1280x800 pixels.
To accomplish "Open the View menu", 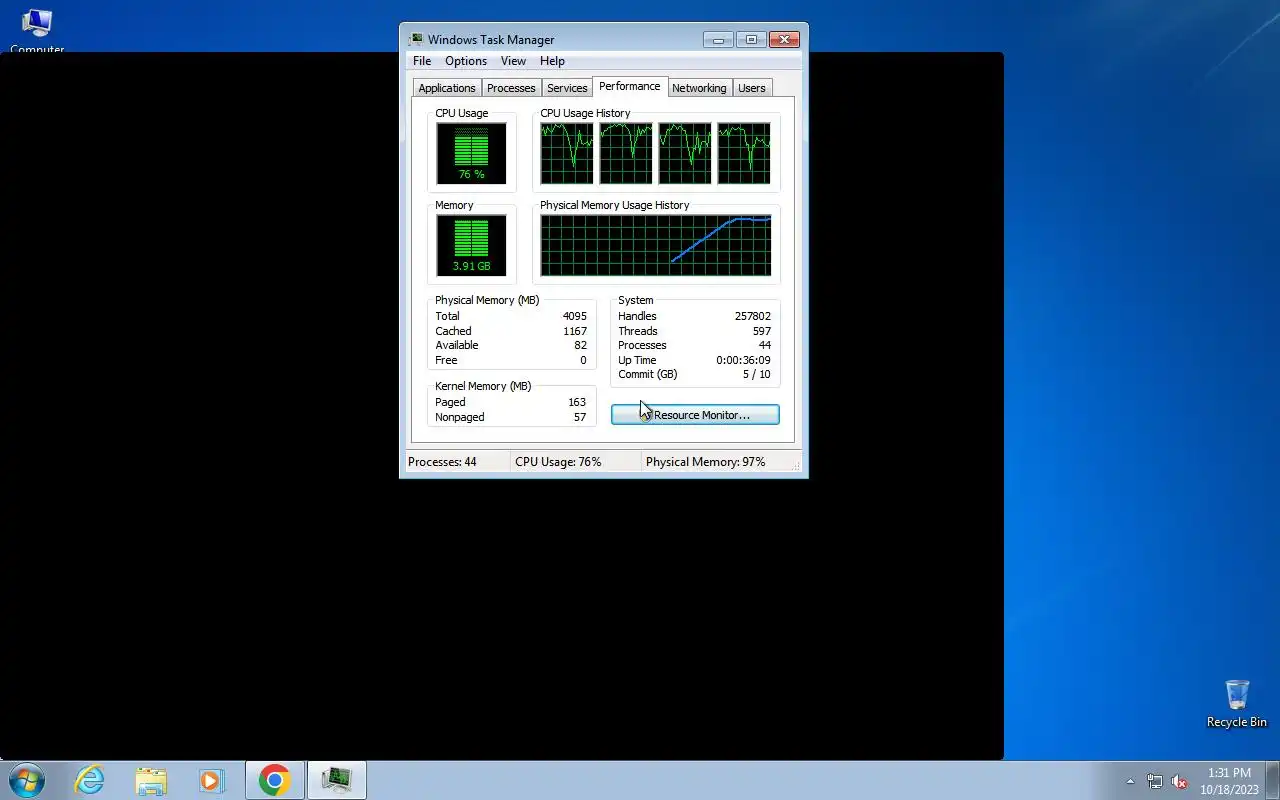I will pos(513,61).
